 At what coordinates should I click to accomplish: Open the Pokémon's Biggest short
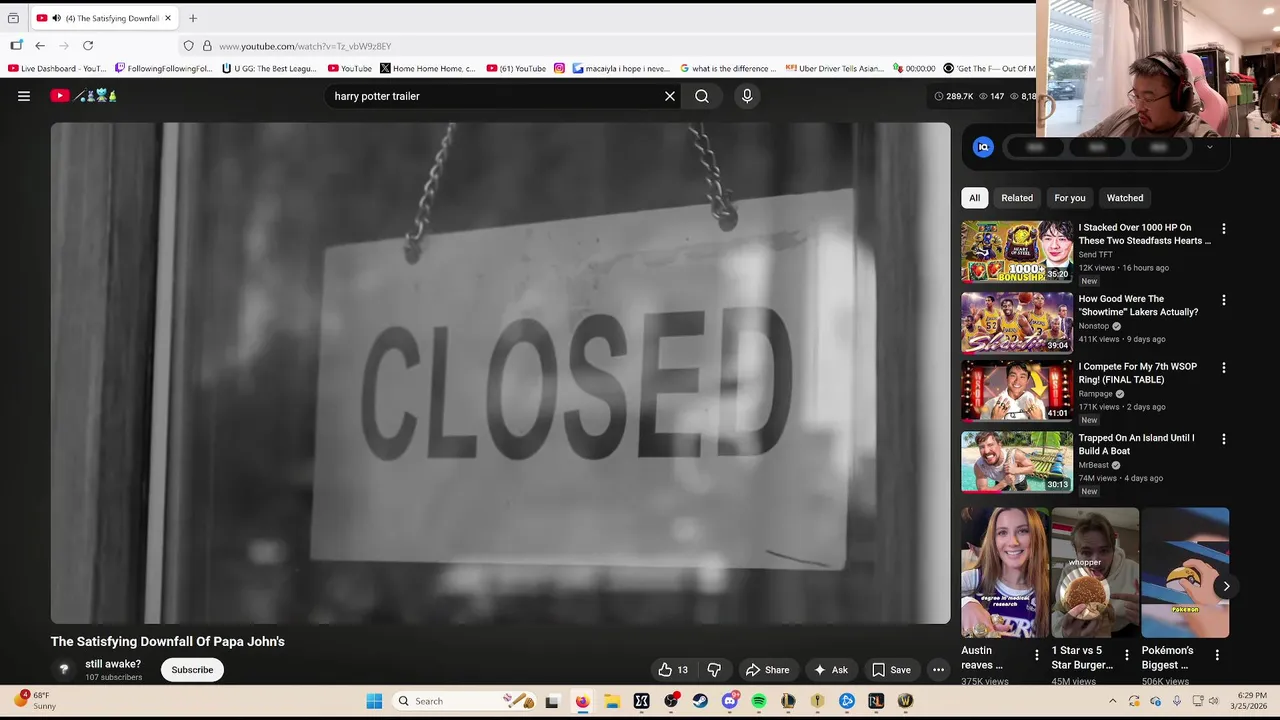pos(1185,573)
